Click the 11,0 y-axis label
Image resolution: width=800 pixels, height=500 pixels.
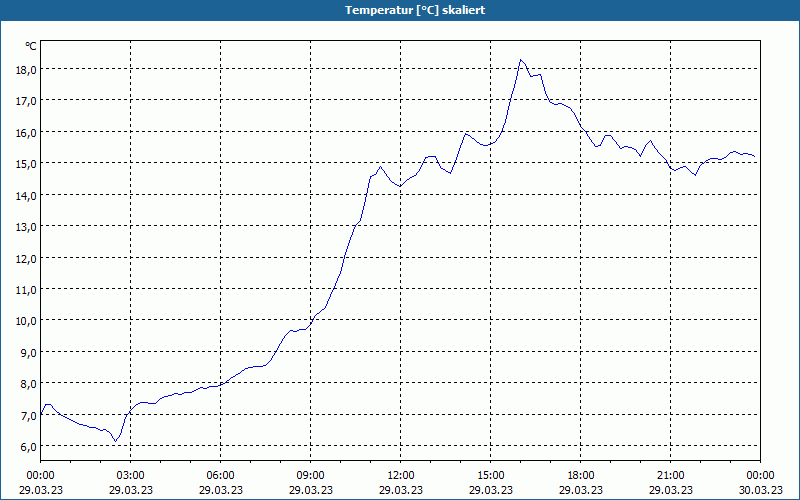26,290
